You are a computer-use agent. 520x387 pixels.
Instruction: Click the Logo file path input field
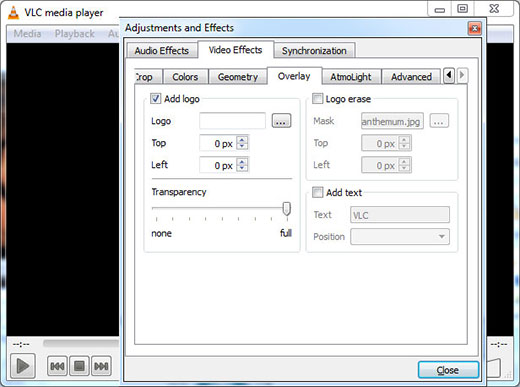(x=232, y=121)
